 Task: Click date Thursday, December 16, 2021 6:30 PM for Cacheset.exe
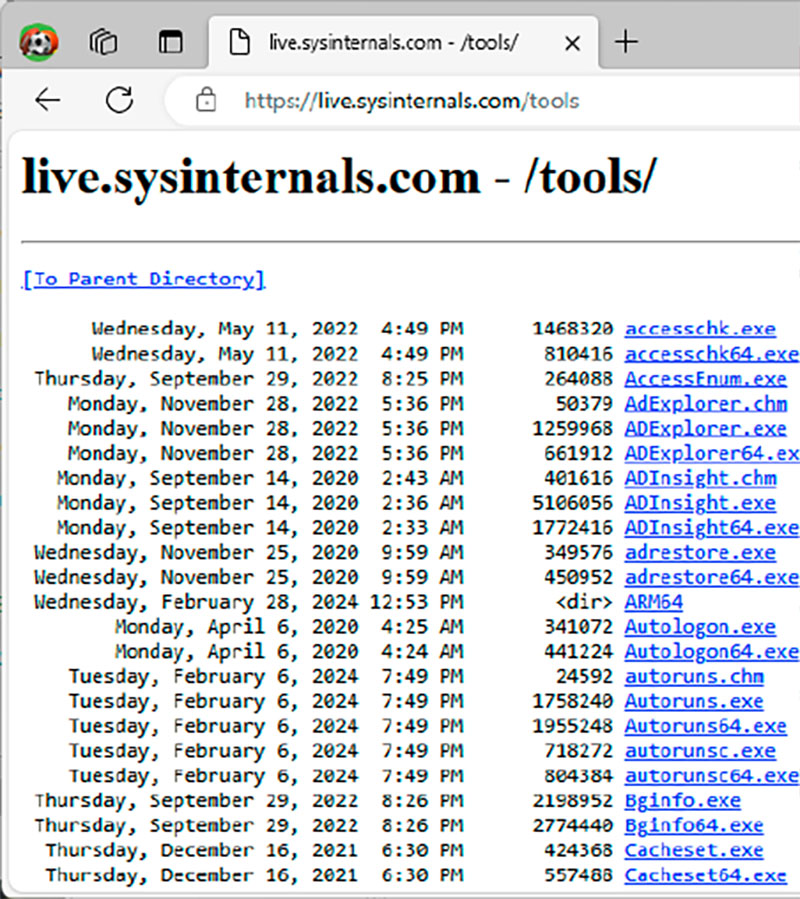coord(255,850)
